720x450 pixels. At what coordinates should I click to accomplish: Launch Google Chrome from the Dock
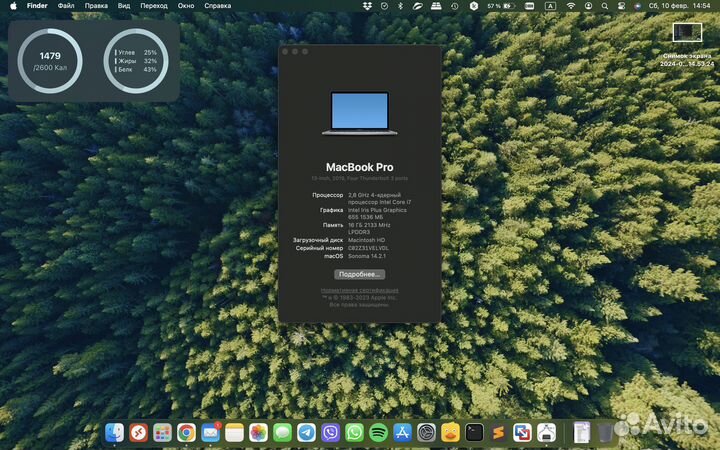pyautogui.click(x=186, y=433)
